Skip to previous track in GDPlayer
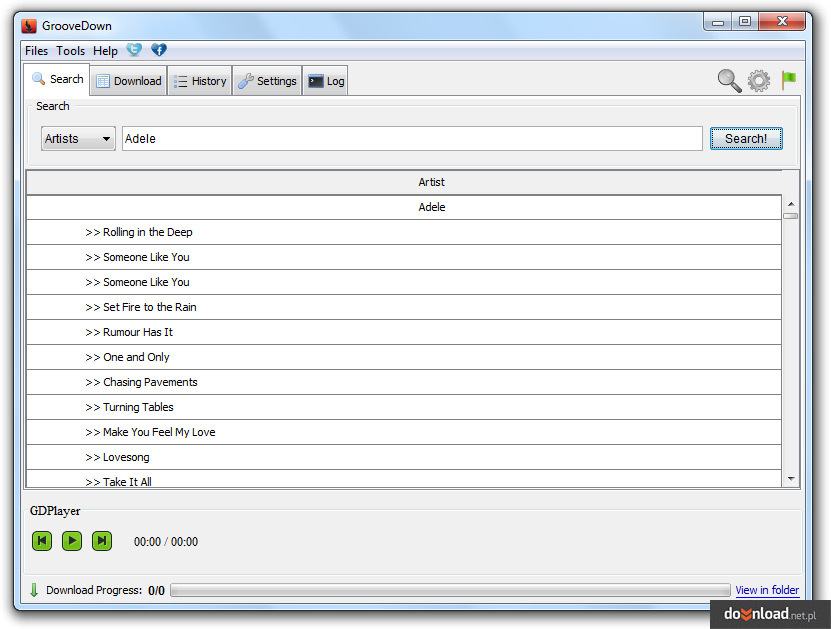831x629 pixels. (42, 541)
